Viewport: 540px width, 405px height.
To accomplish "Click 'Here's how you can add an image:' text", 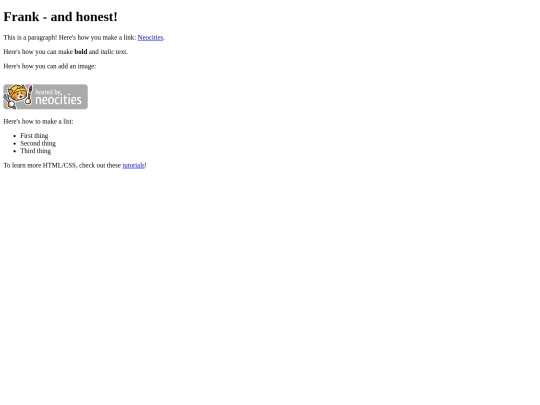I will pos(50,66).
